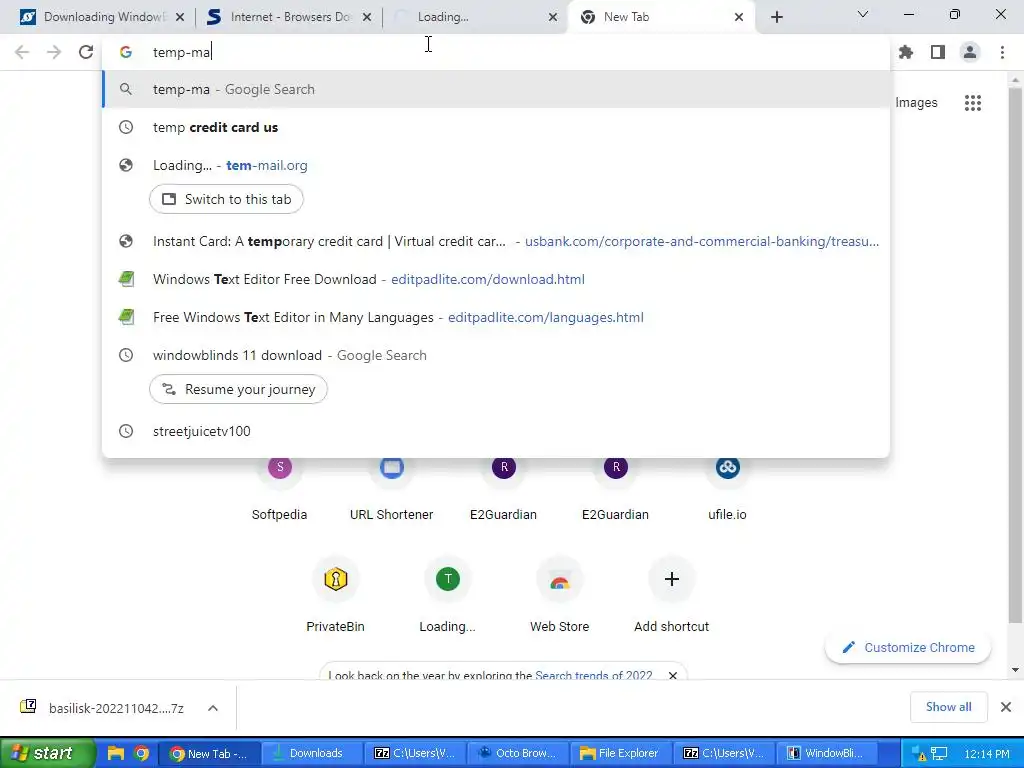The image size is (1024, 768).
Task: Open Search trends of 2022 link
Action: tap(594, 675)
